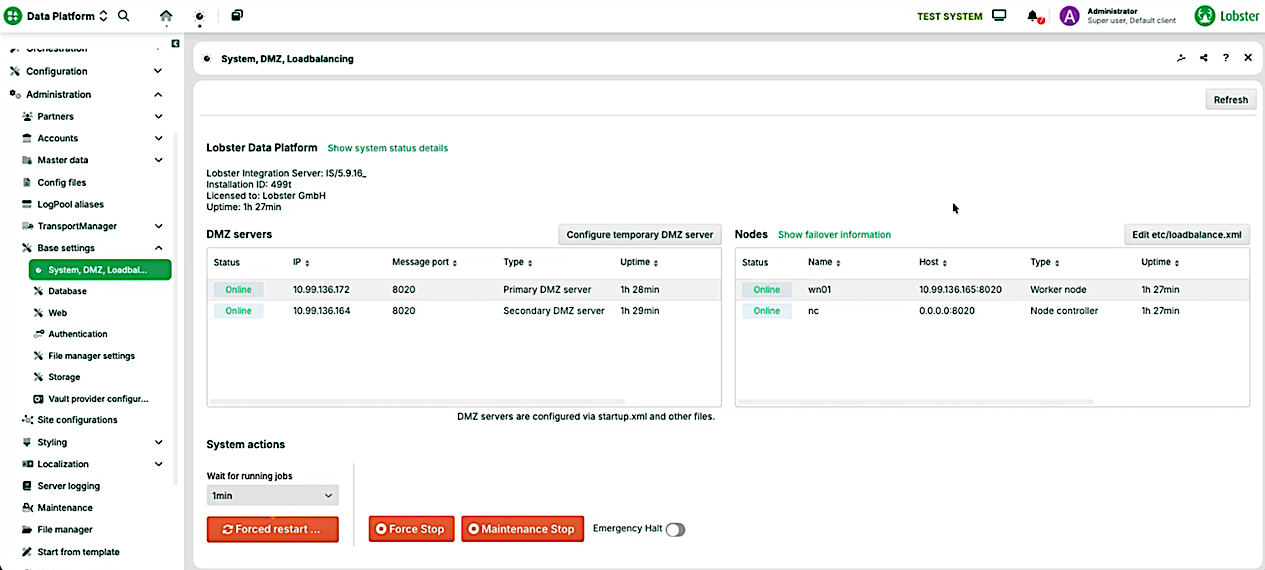Open Wait for running jobs dropdown
The width and height of the screenshot is (1265, 570).
point(272,495)
